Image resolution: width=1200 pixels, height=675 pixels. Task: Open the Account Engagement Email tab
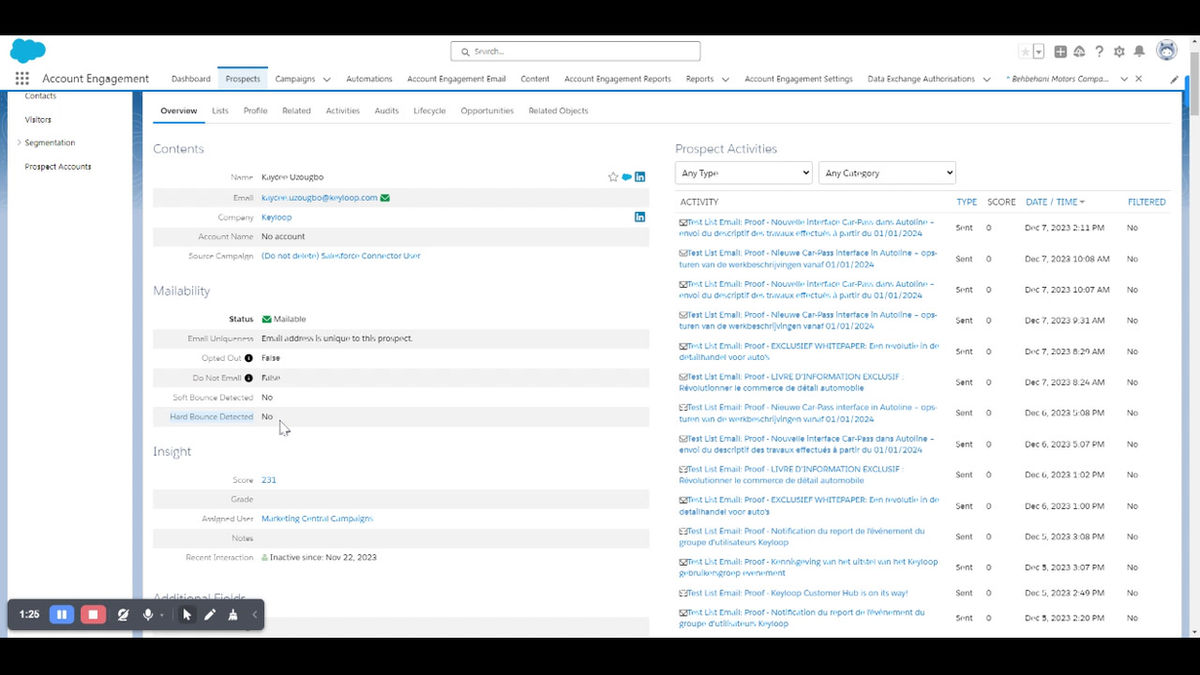click(x=456, y=79)
